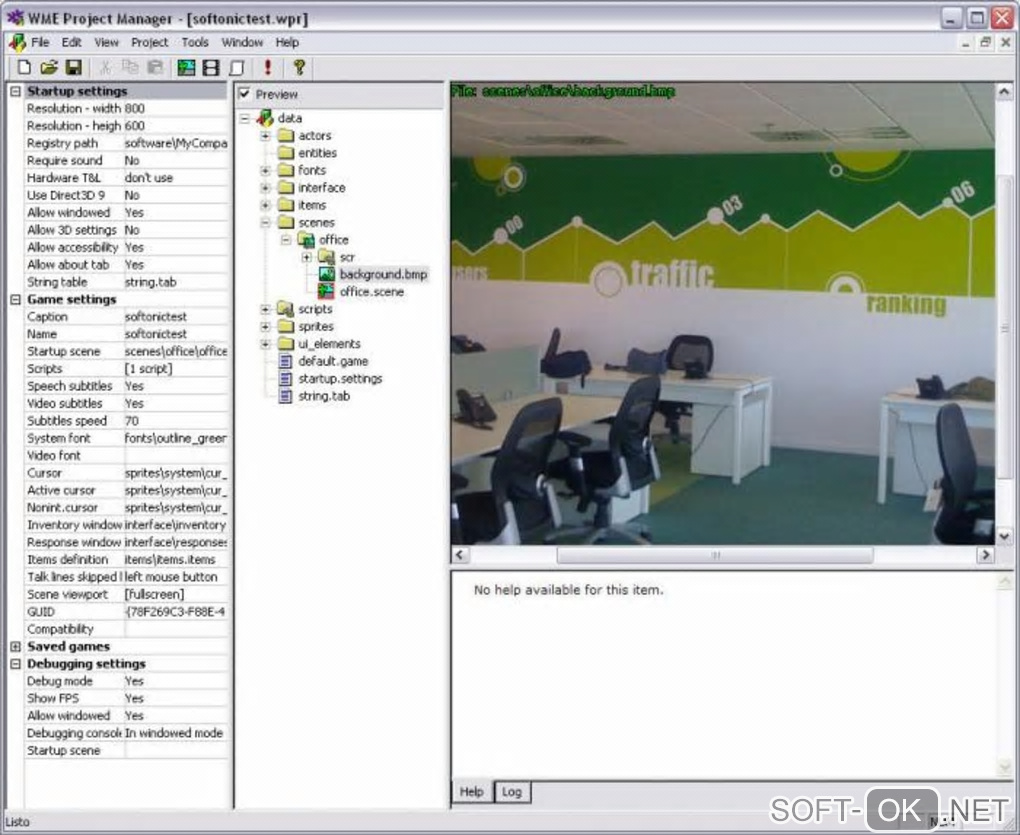Viewport: 1020px width, 835px height.
Task: Click the New project toolbar icon
Action: pos(24,67)
